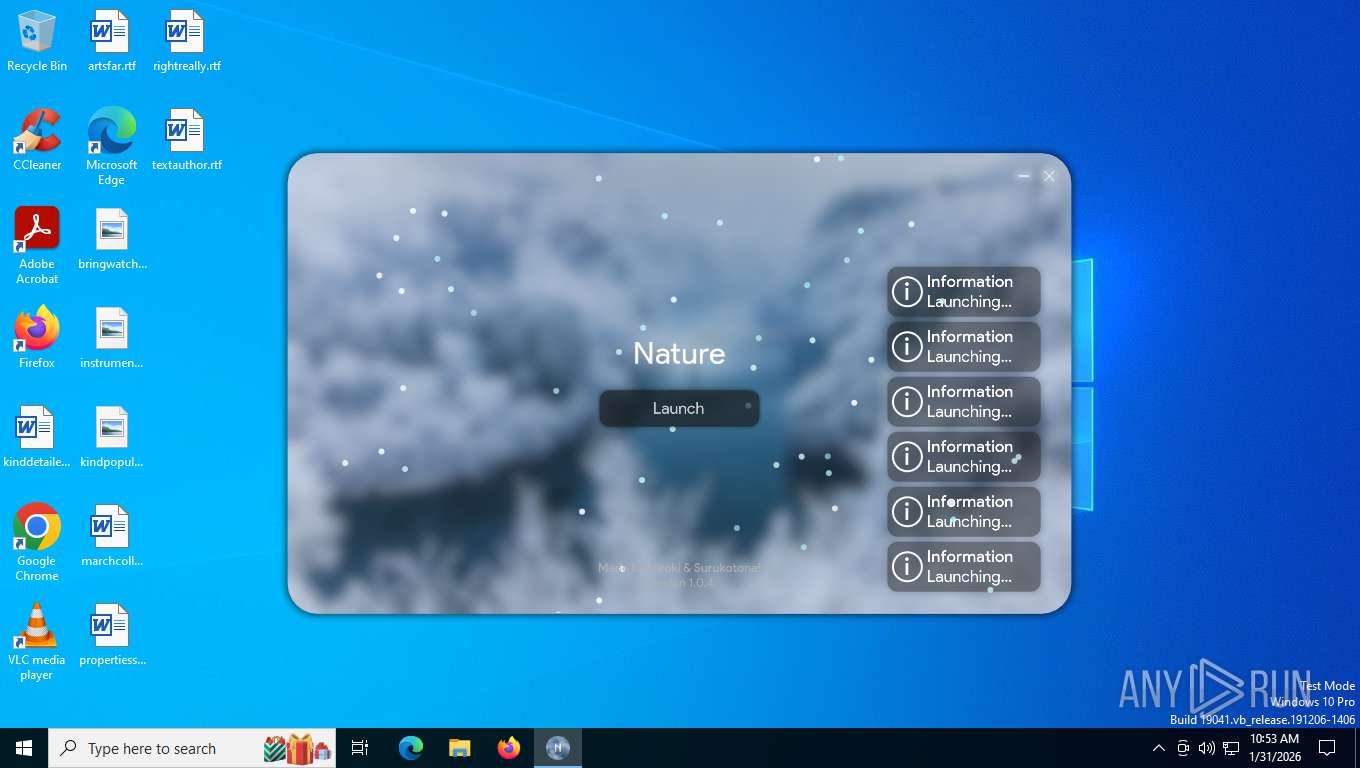Select the CCleaner desktop shortcut
Viewport: 1360px width, 768px height.
tap(37, 140)
